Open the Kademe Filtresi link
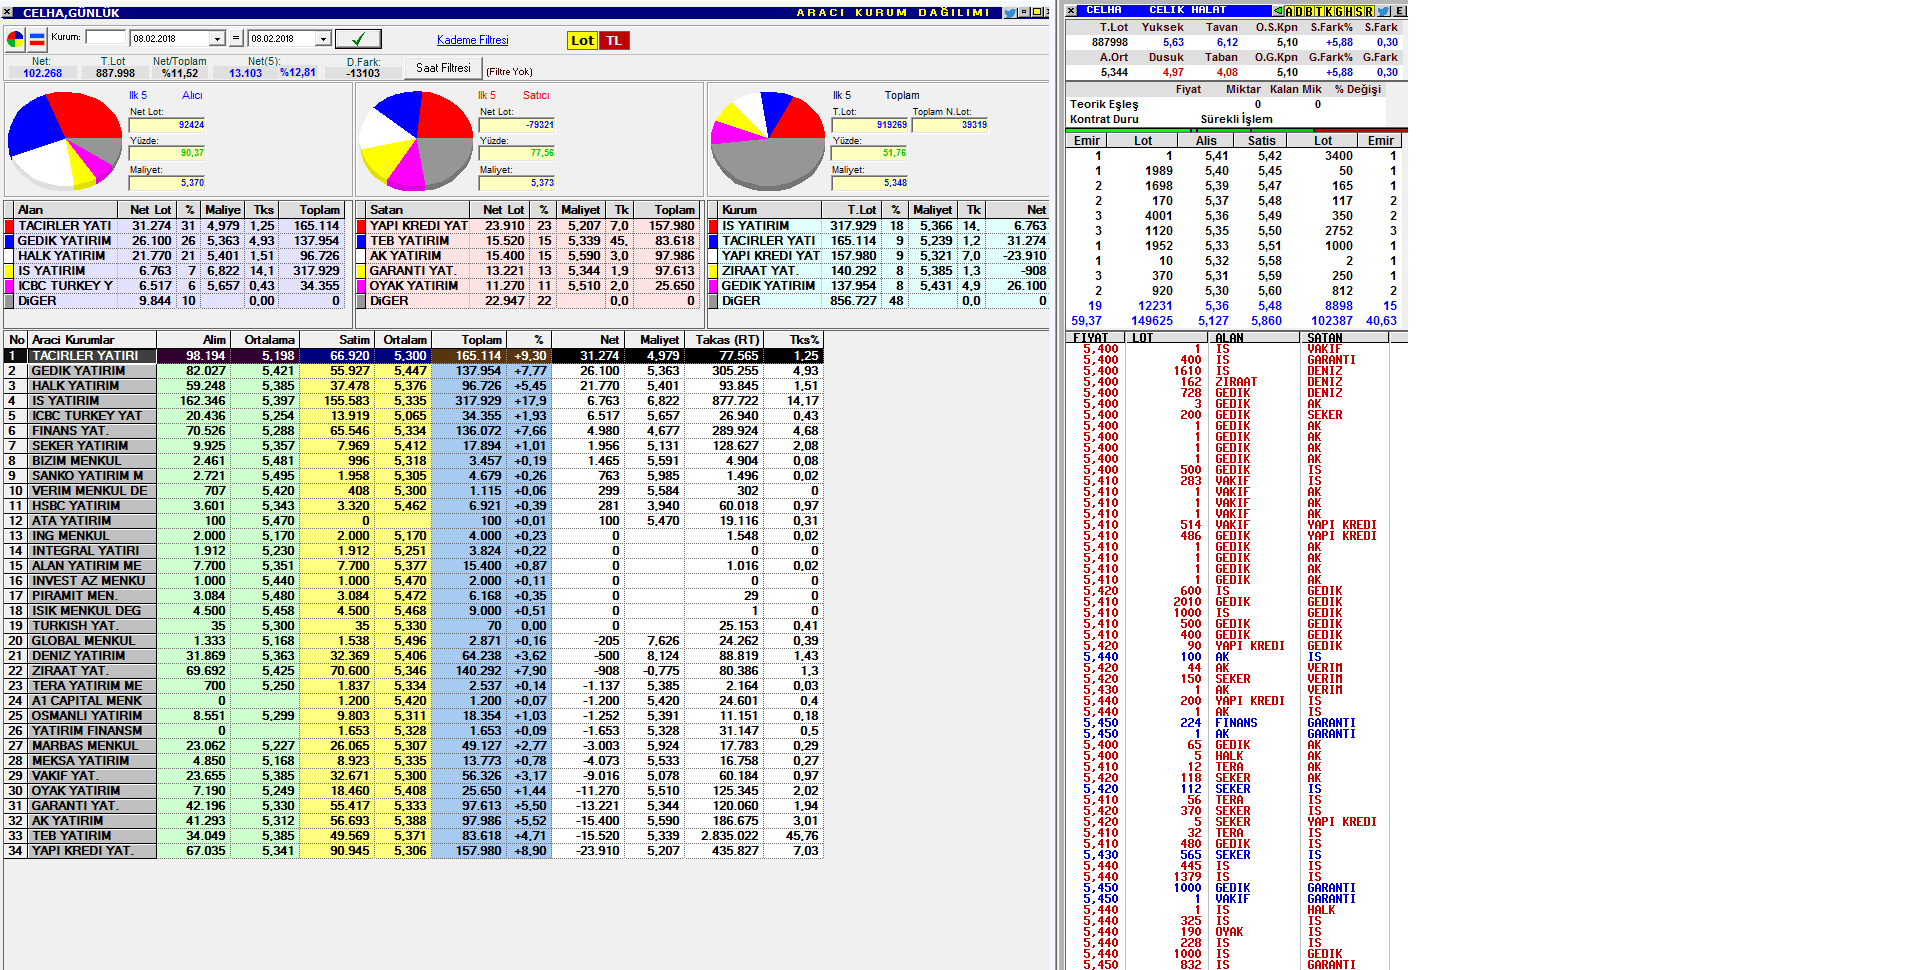 pyautogui.click(x=472, y=40)
